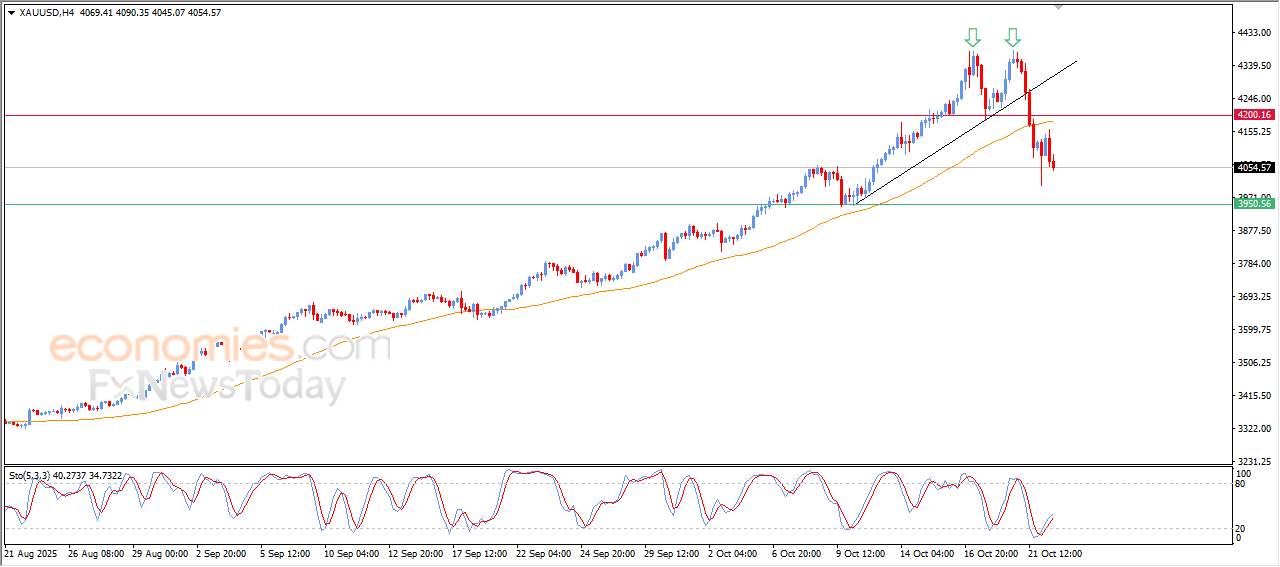
Task: Select the green 3950.56 price tag
Action: tap(1254, 204)
